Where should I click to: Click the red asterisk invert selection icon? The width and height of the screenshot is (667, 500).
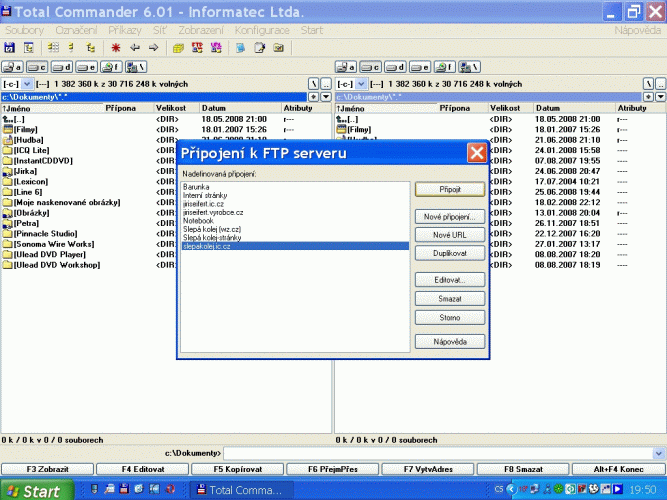pos(117,47)
